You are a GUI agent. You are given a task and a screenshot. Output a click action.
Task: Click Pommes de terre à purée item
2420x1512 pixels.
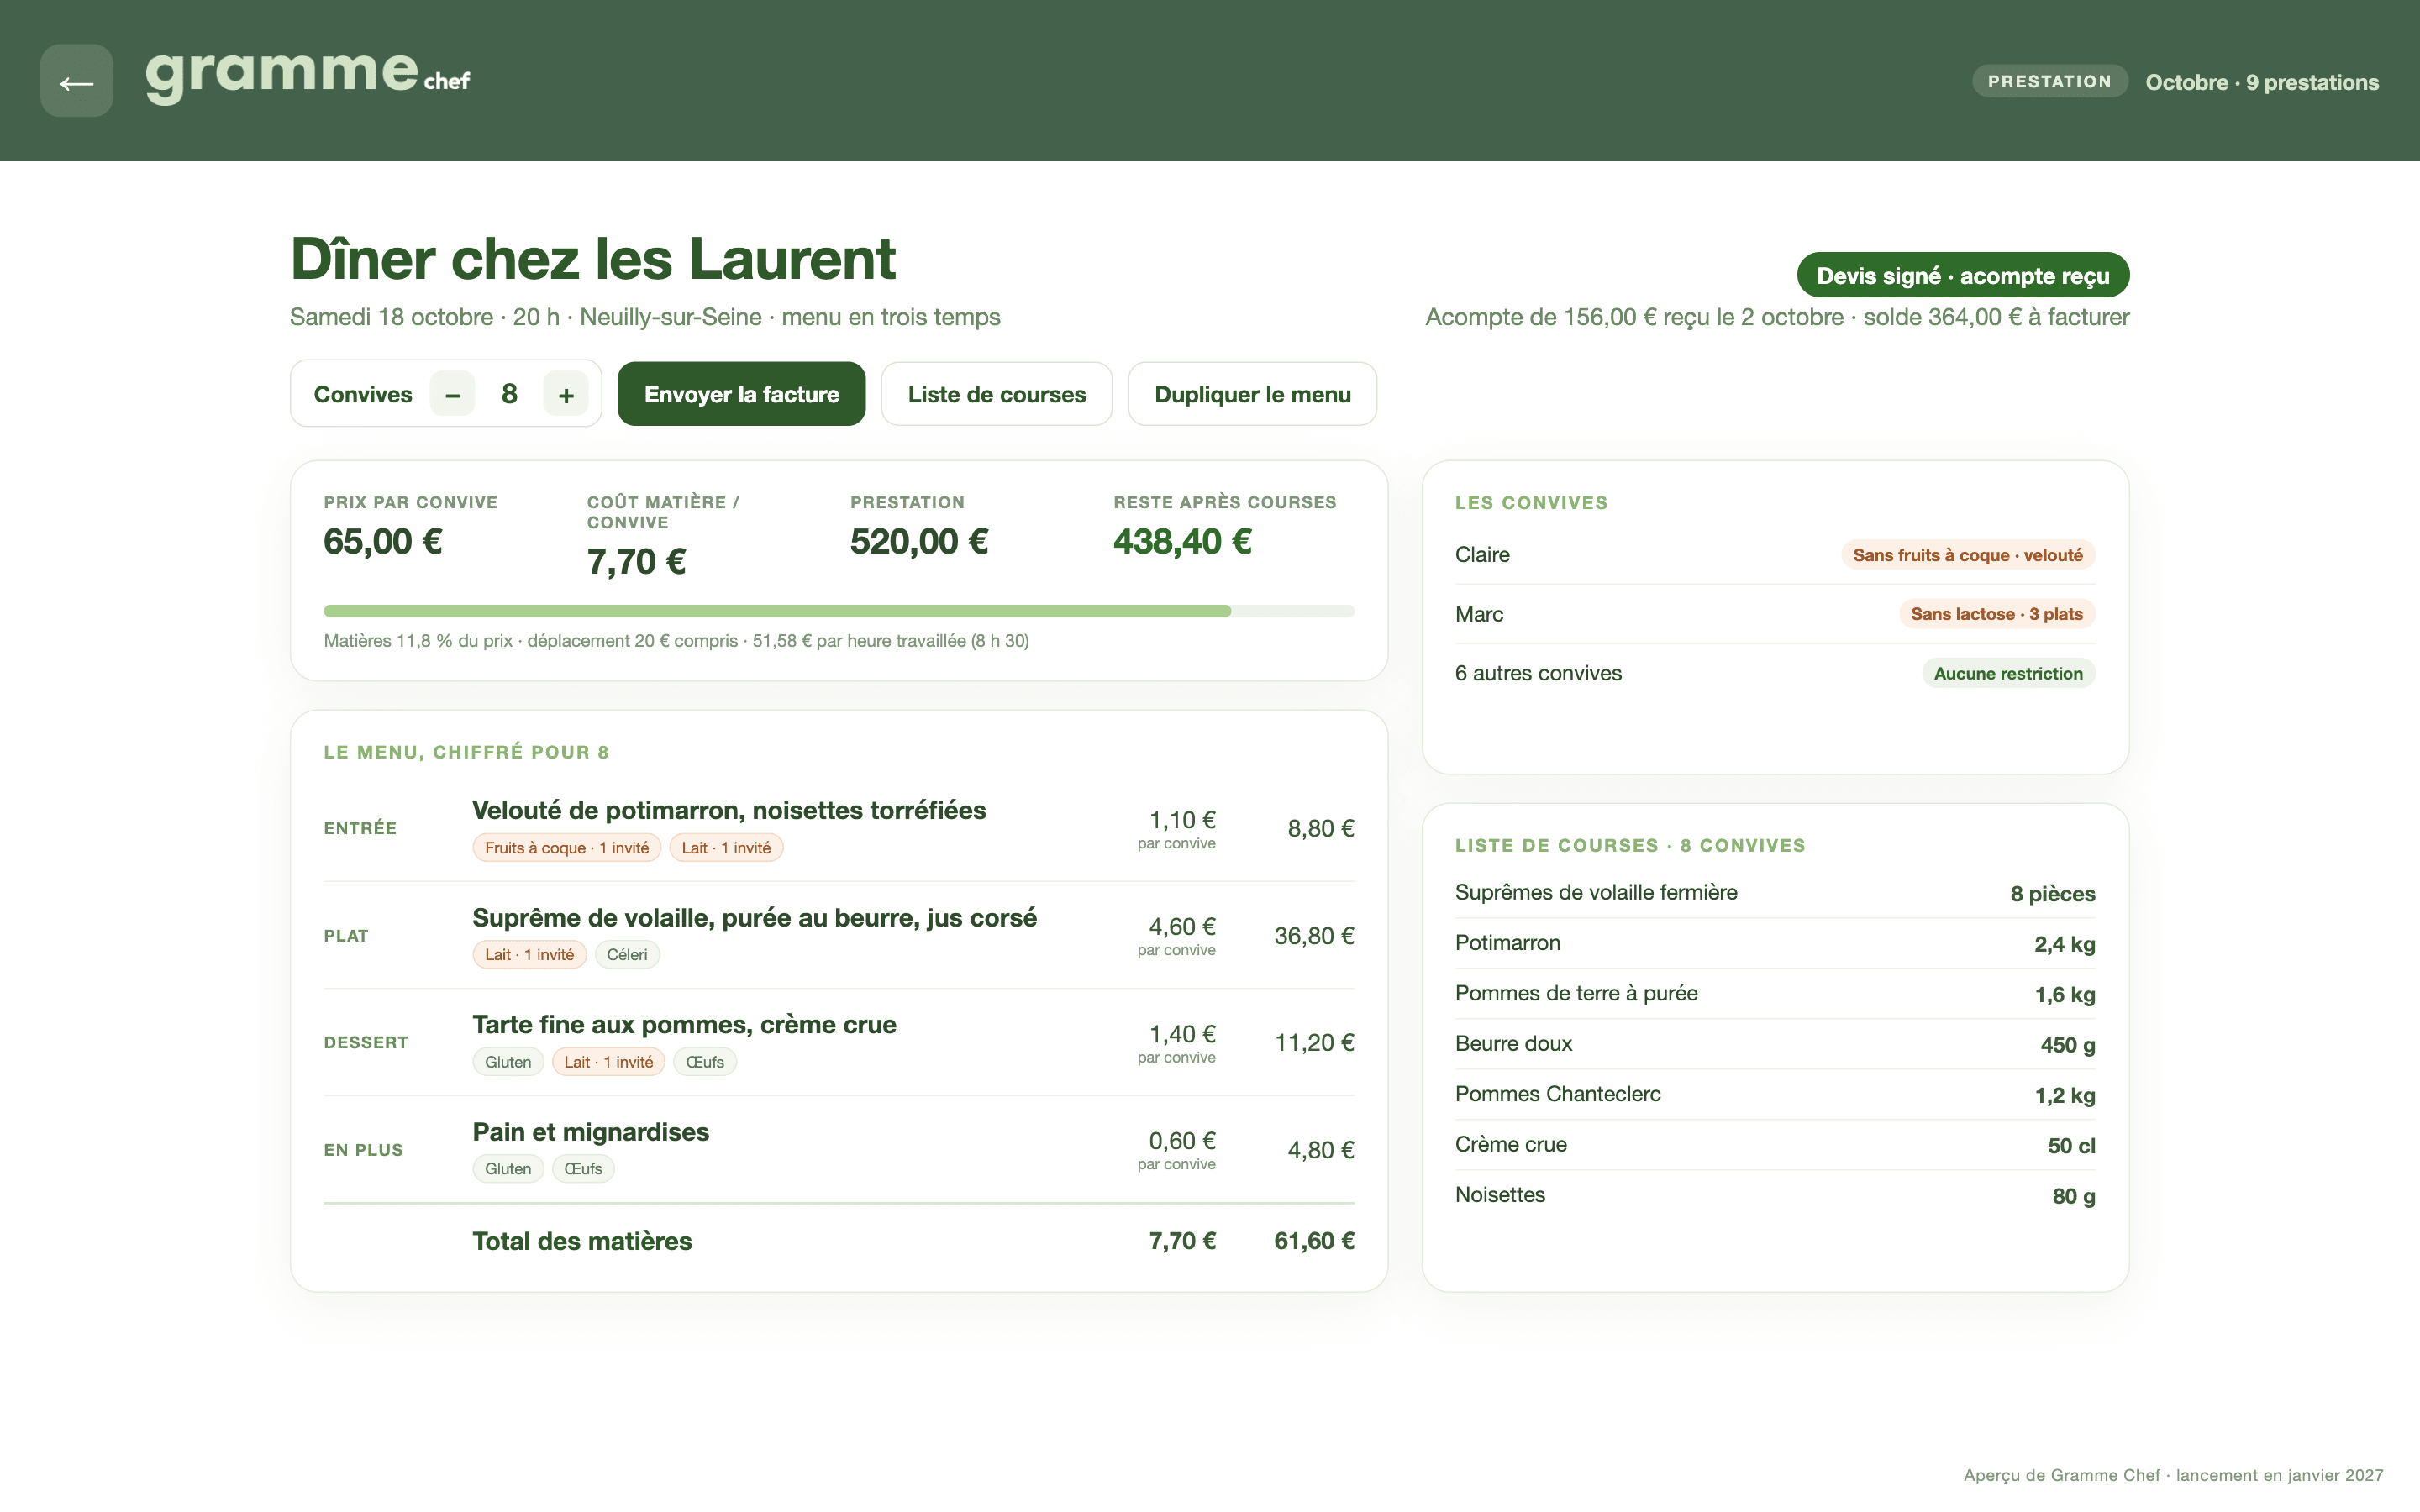pyautogui.click(x=1775, y=994)
